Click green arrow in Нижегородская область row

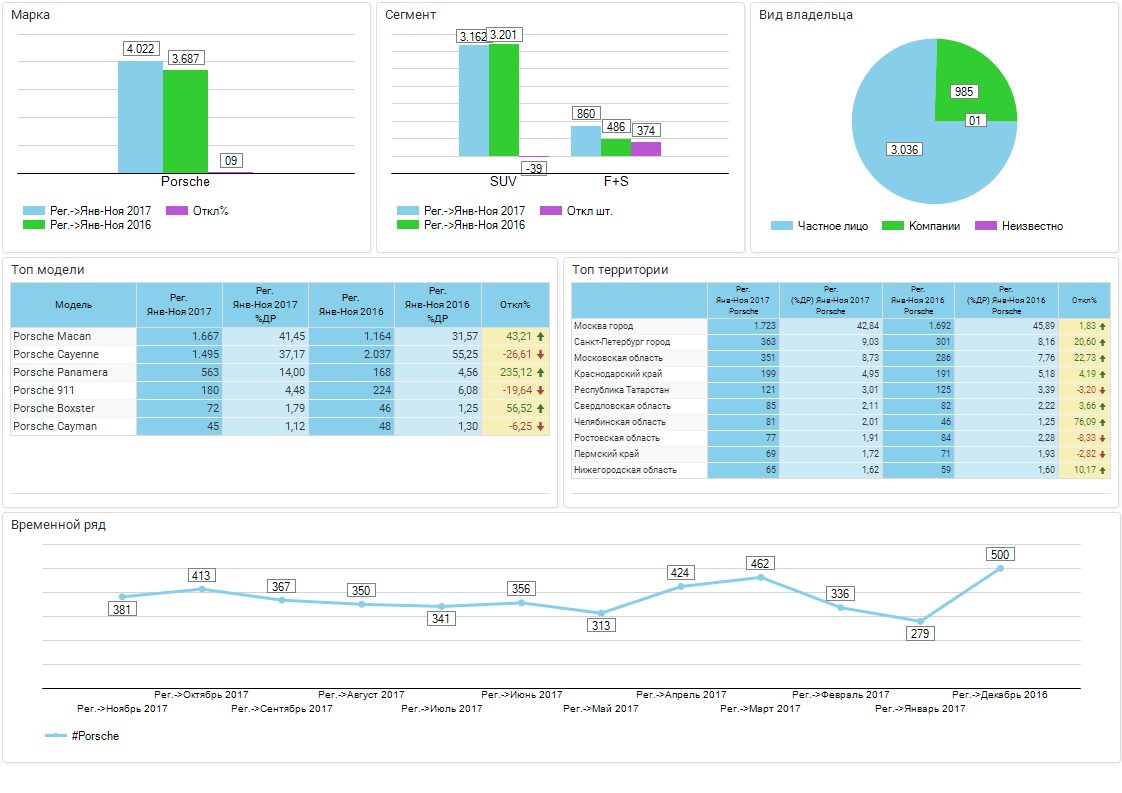point(1103,470)
